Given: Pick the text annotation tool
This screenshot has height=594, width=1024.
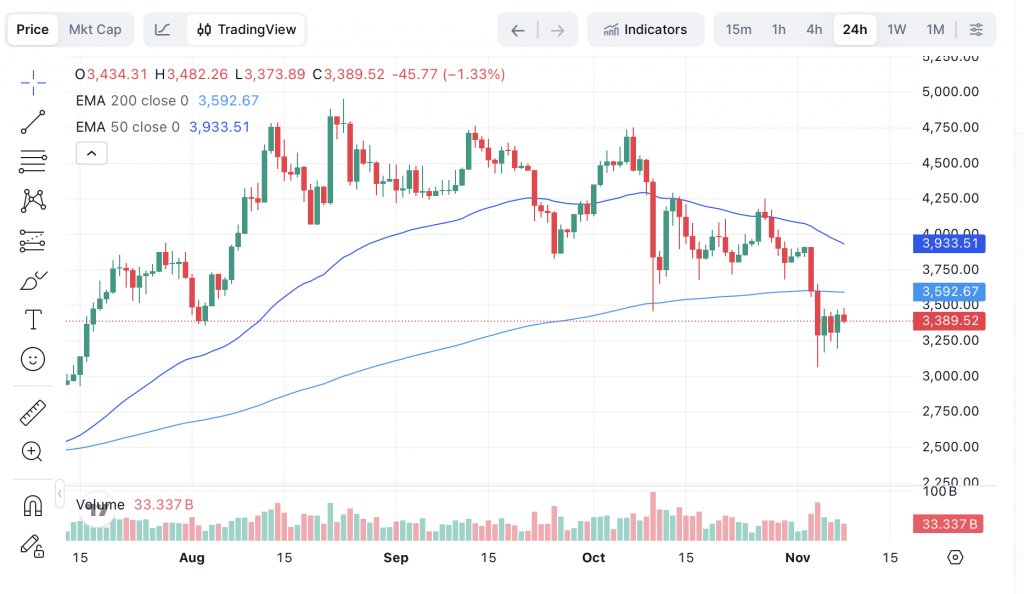Looking at the screenshot, I should [32, 320].
